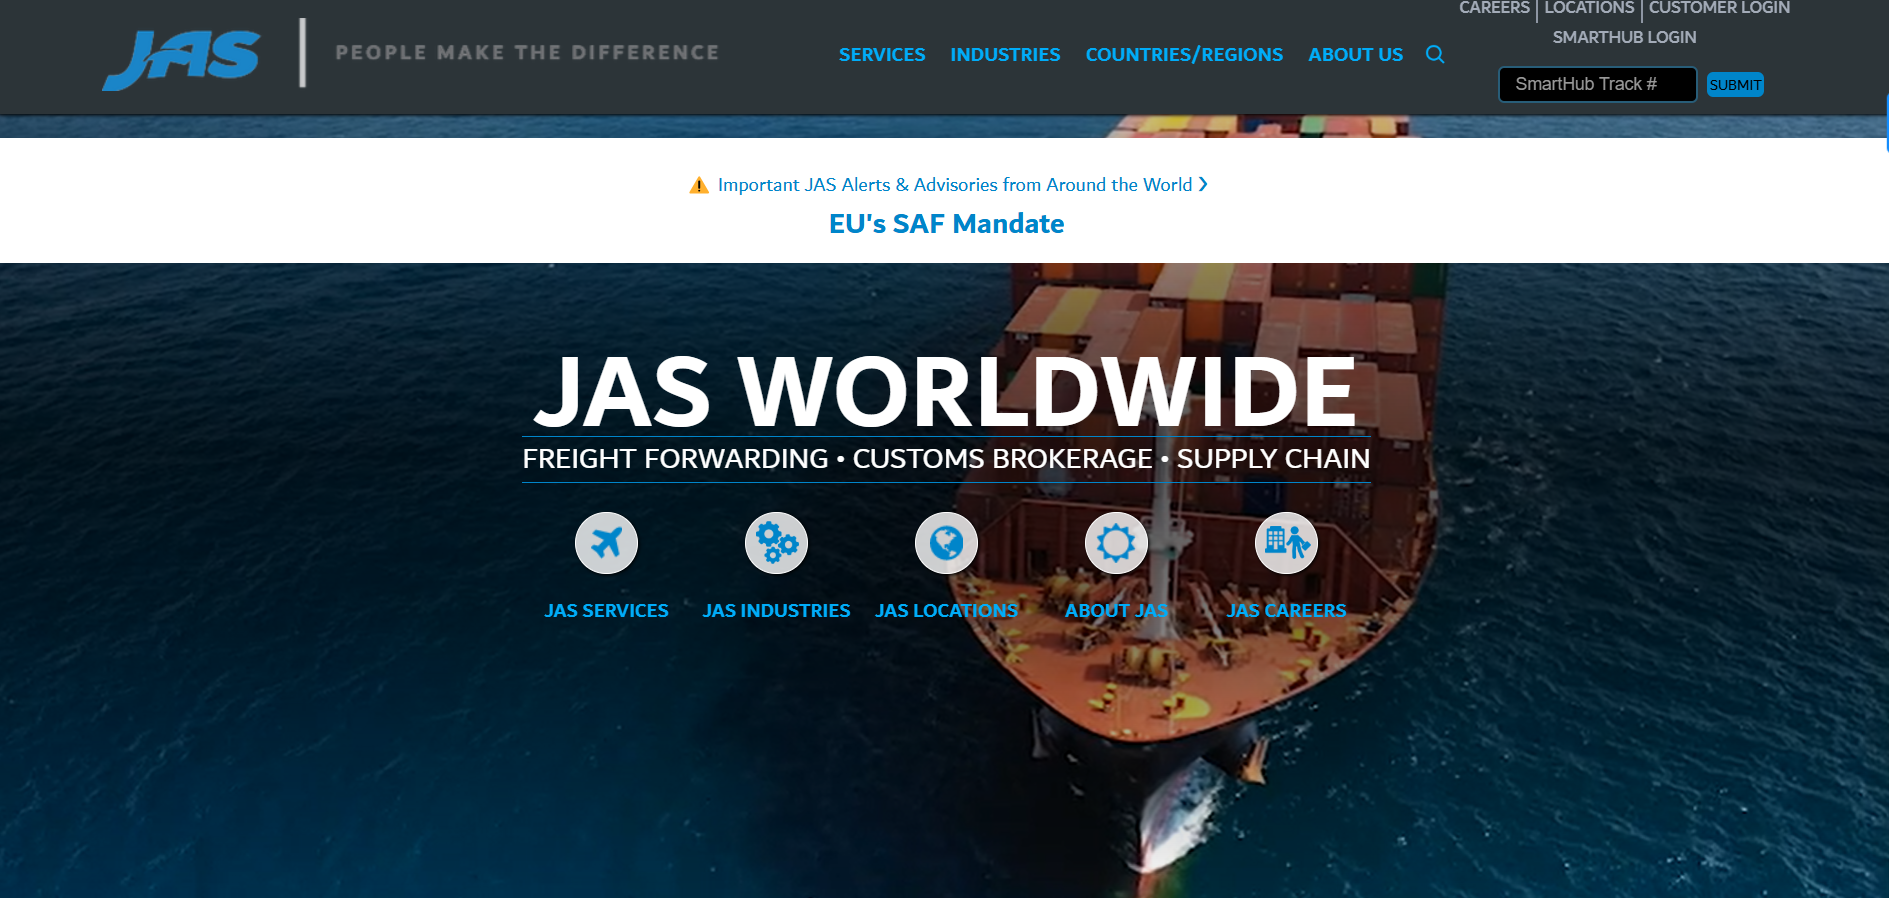Click the yellow warning triangle alert icon
Image resolution: width=1889 pixels, height=898 pixels.
click(699, 185)
